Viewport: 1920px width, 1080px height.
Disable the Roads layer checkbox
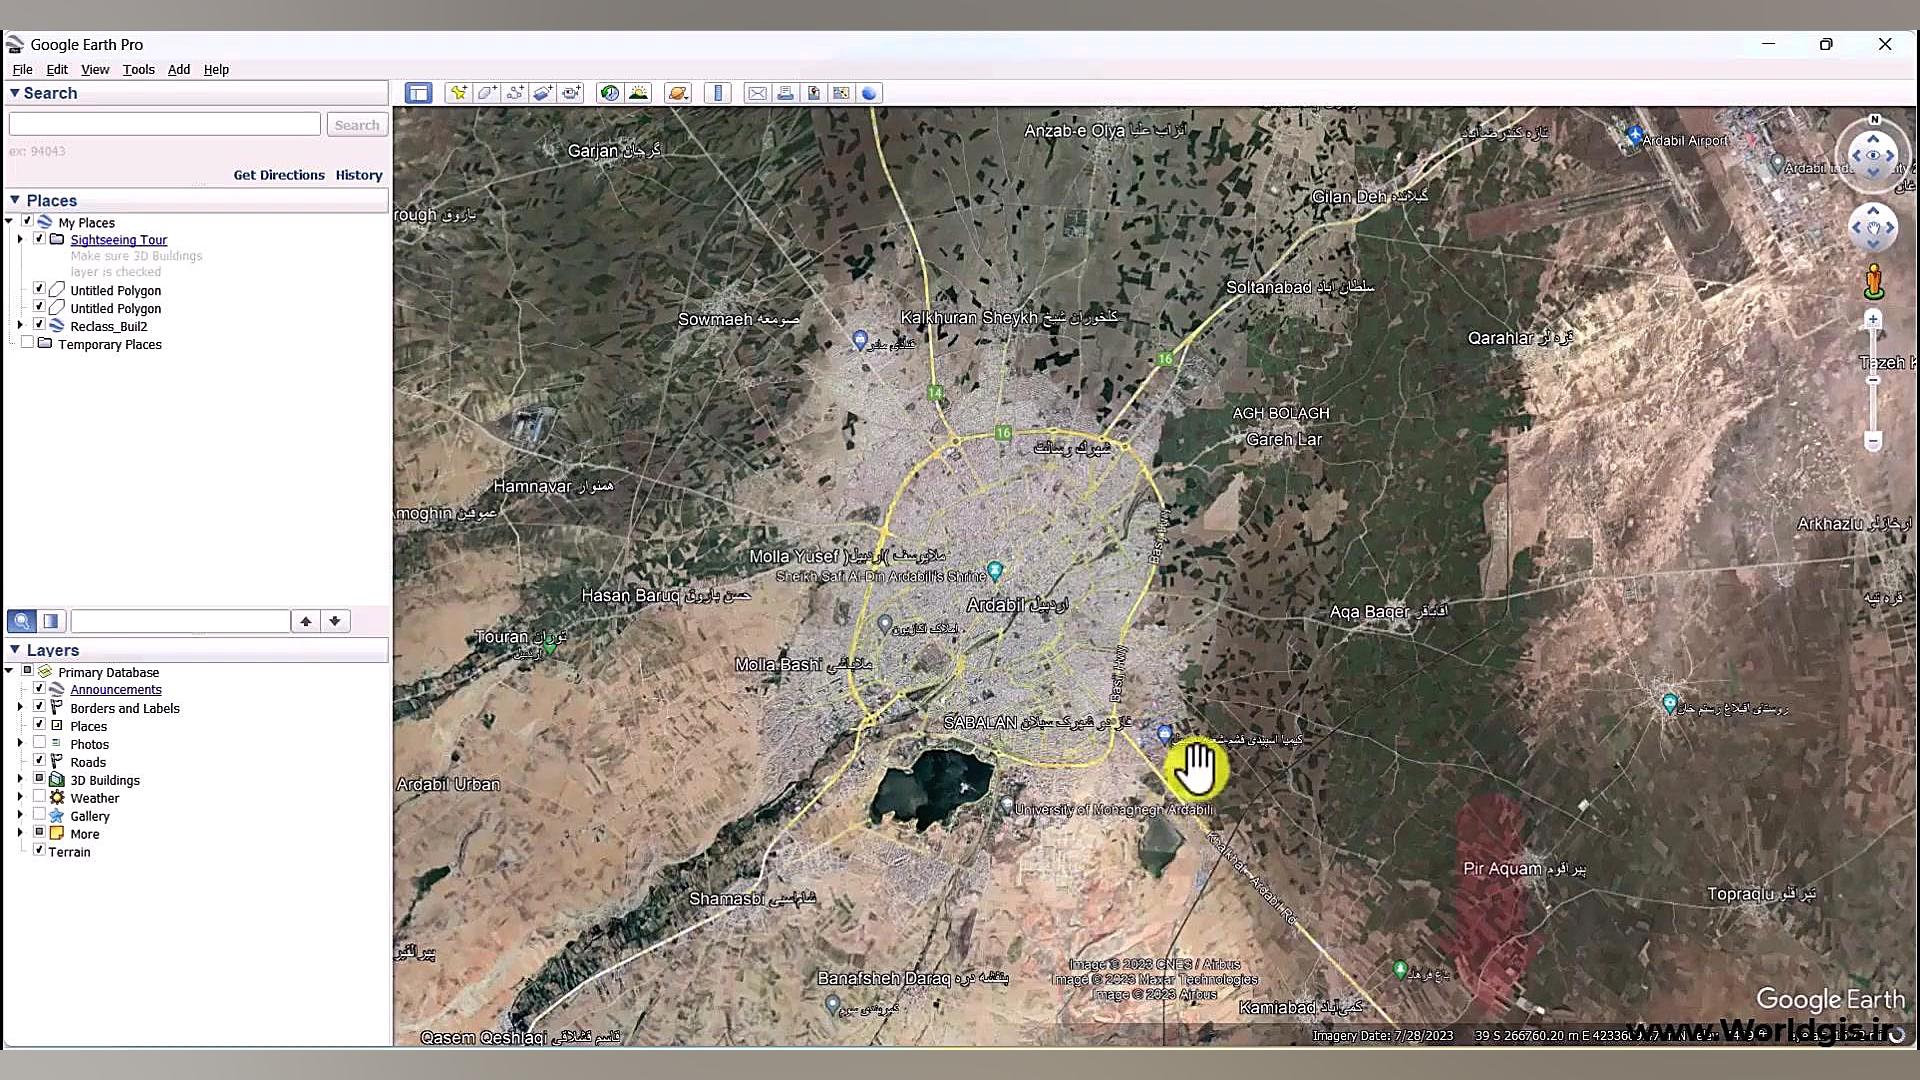[x=39, y=760]
